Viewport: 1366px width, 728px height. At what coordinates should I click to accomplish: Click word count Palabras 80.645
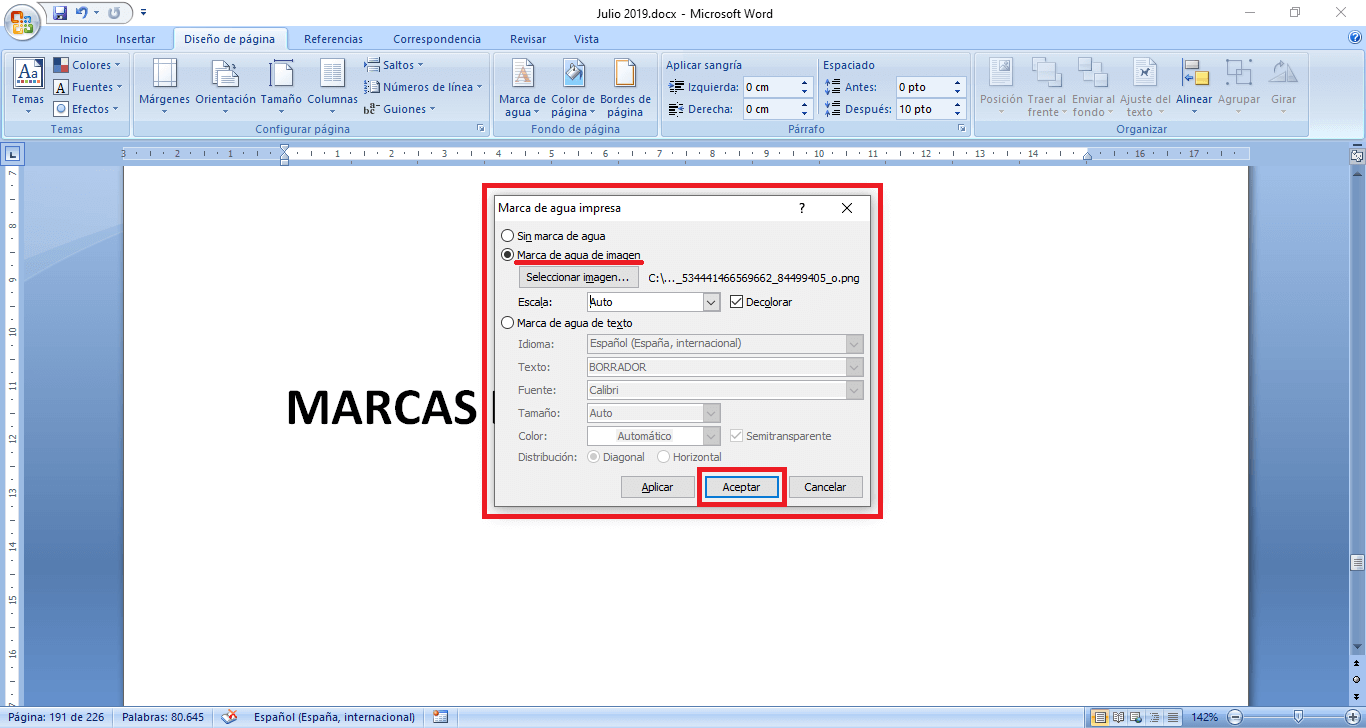pos(161,717)
